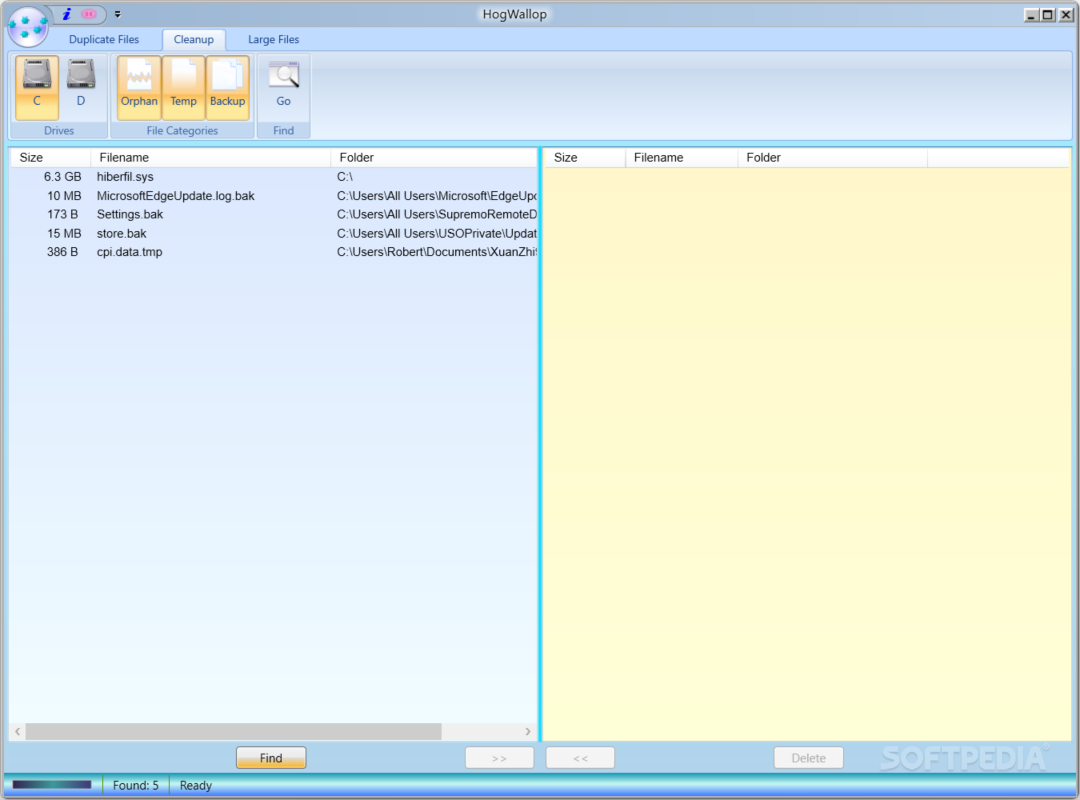Click the Found: 5 status text
The image size is (1080, 800).
[x=136, y=786]
